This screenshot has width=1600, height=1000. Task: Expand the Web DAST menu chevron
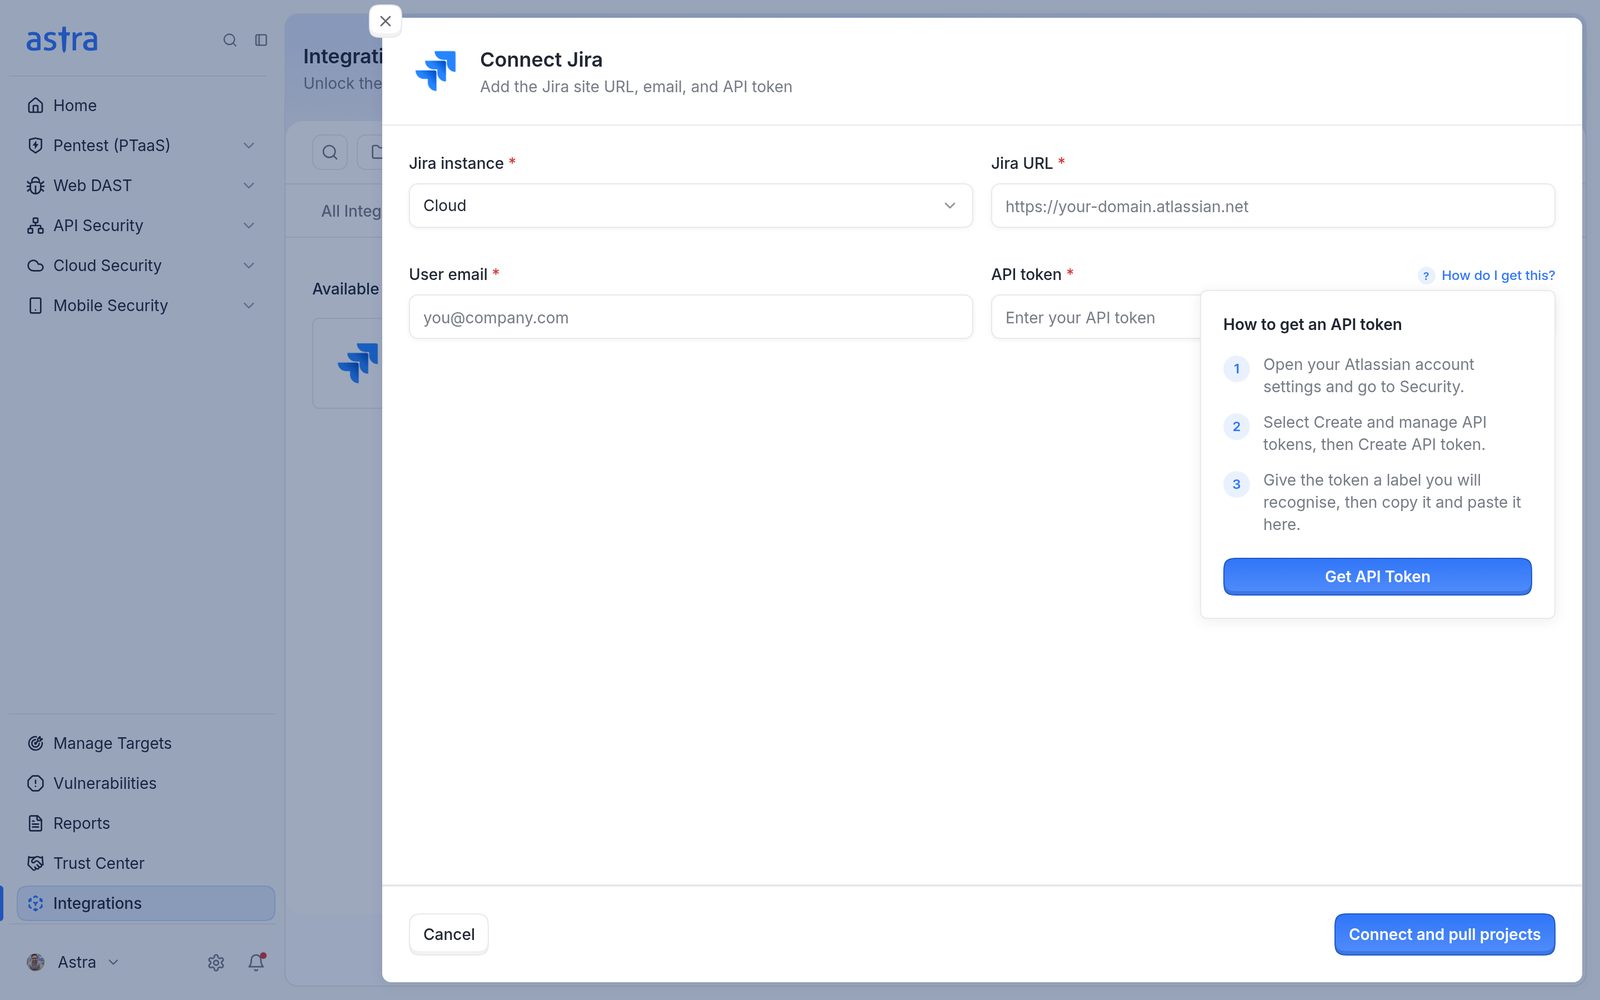(249, 185)
